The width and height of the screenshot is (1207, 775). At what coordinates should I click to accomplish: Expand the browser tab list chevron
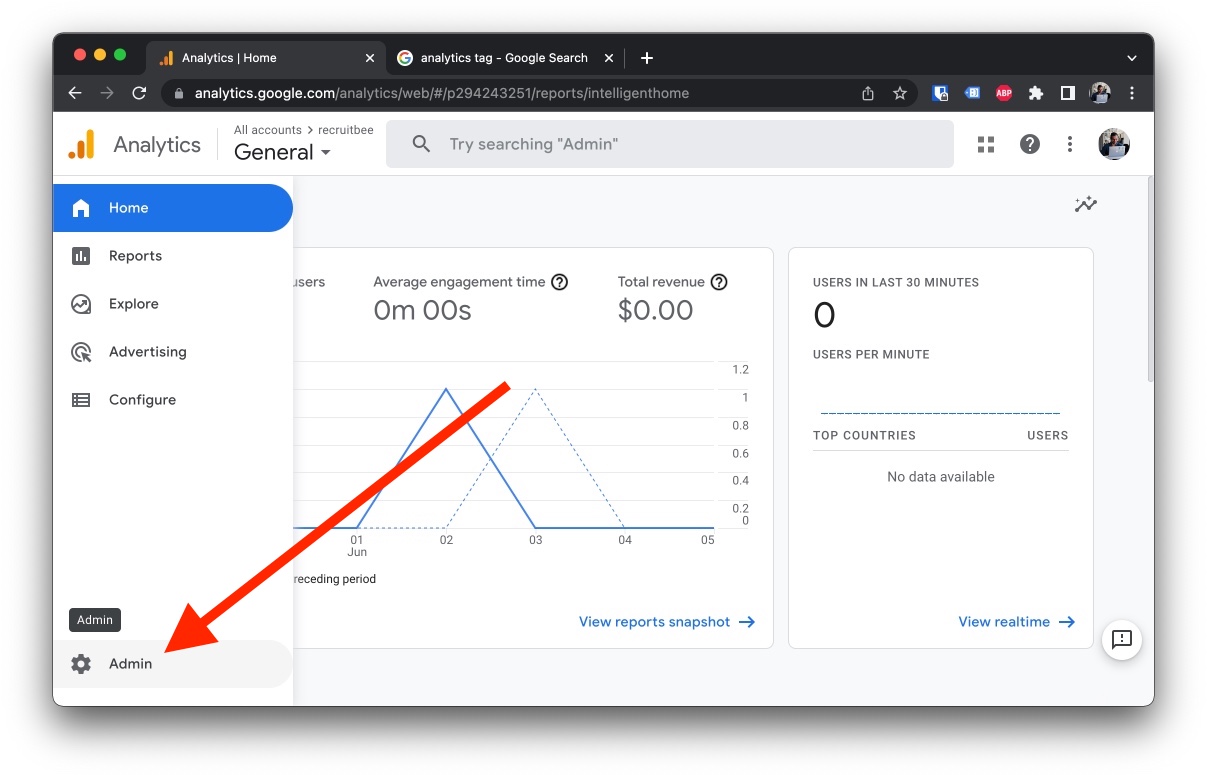click(x=1131, y=57)
